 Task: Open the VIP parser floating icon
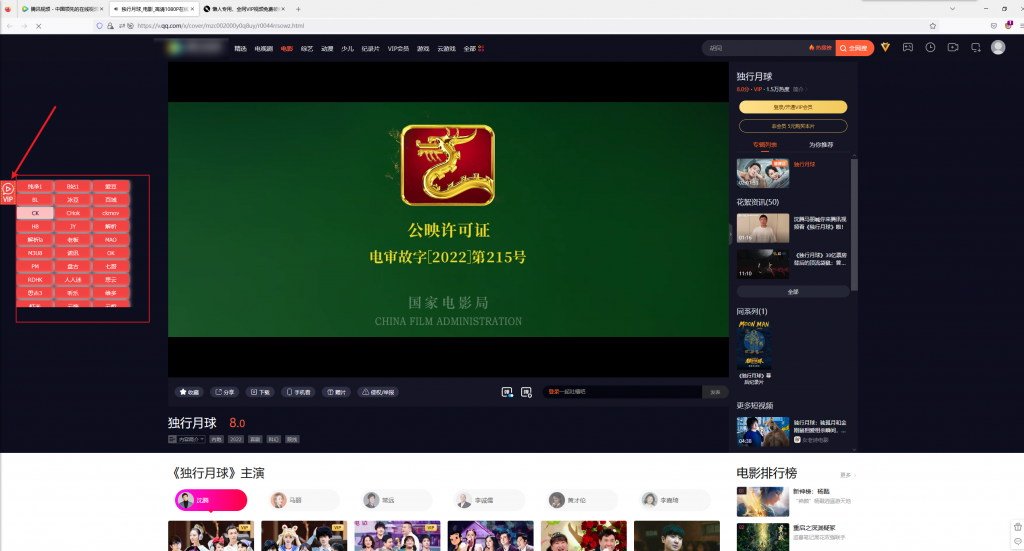point(8,193)
